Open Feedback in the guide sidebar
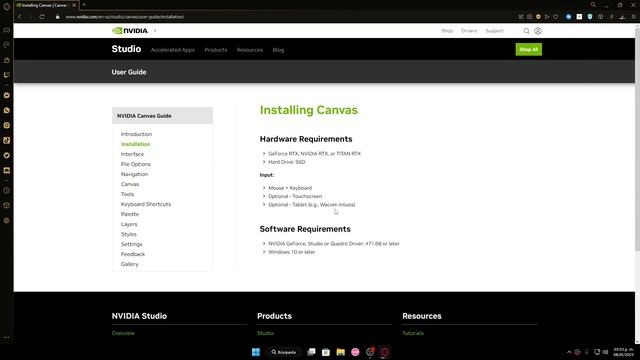The image size is (640, 360). click(x=133, y=254)
